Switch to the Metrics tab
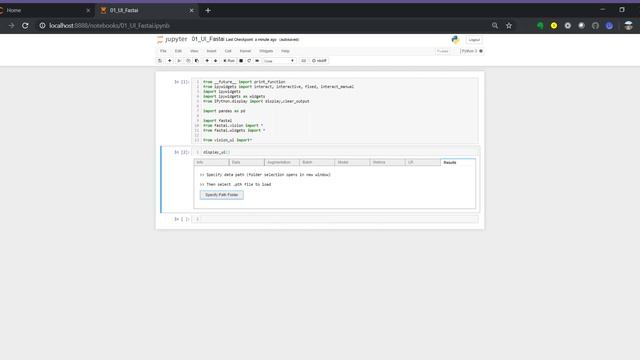The height and width of the screenshot is (360, 640). pyautogui.click(x=387, y=162)
